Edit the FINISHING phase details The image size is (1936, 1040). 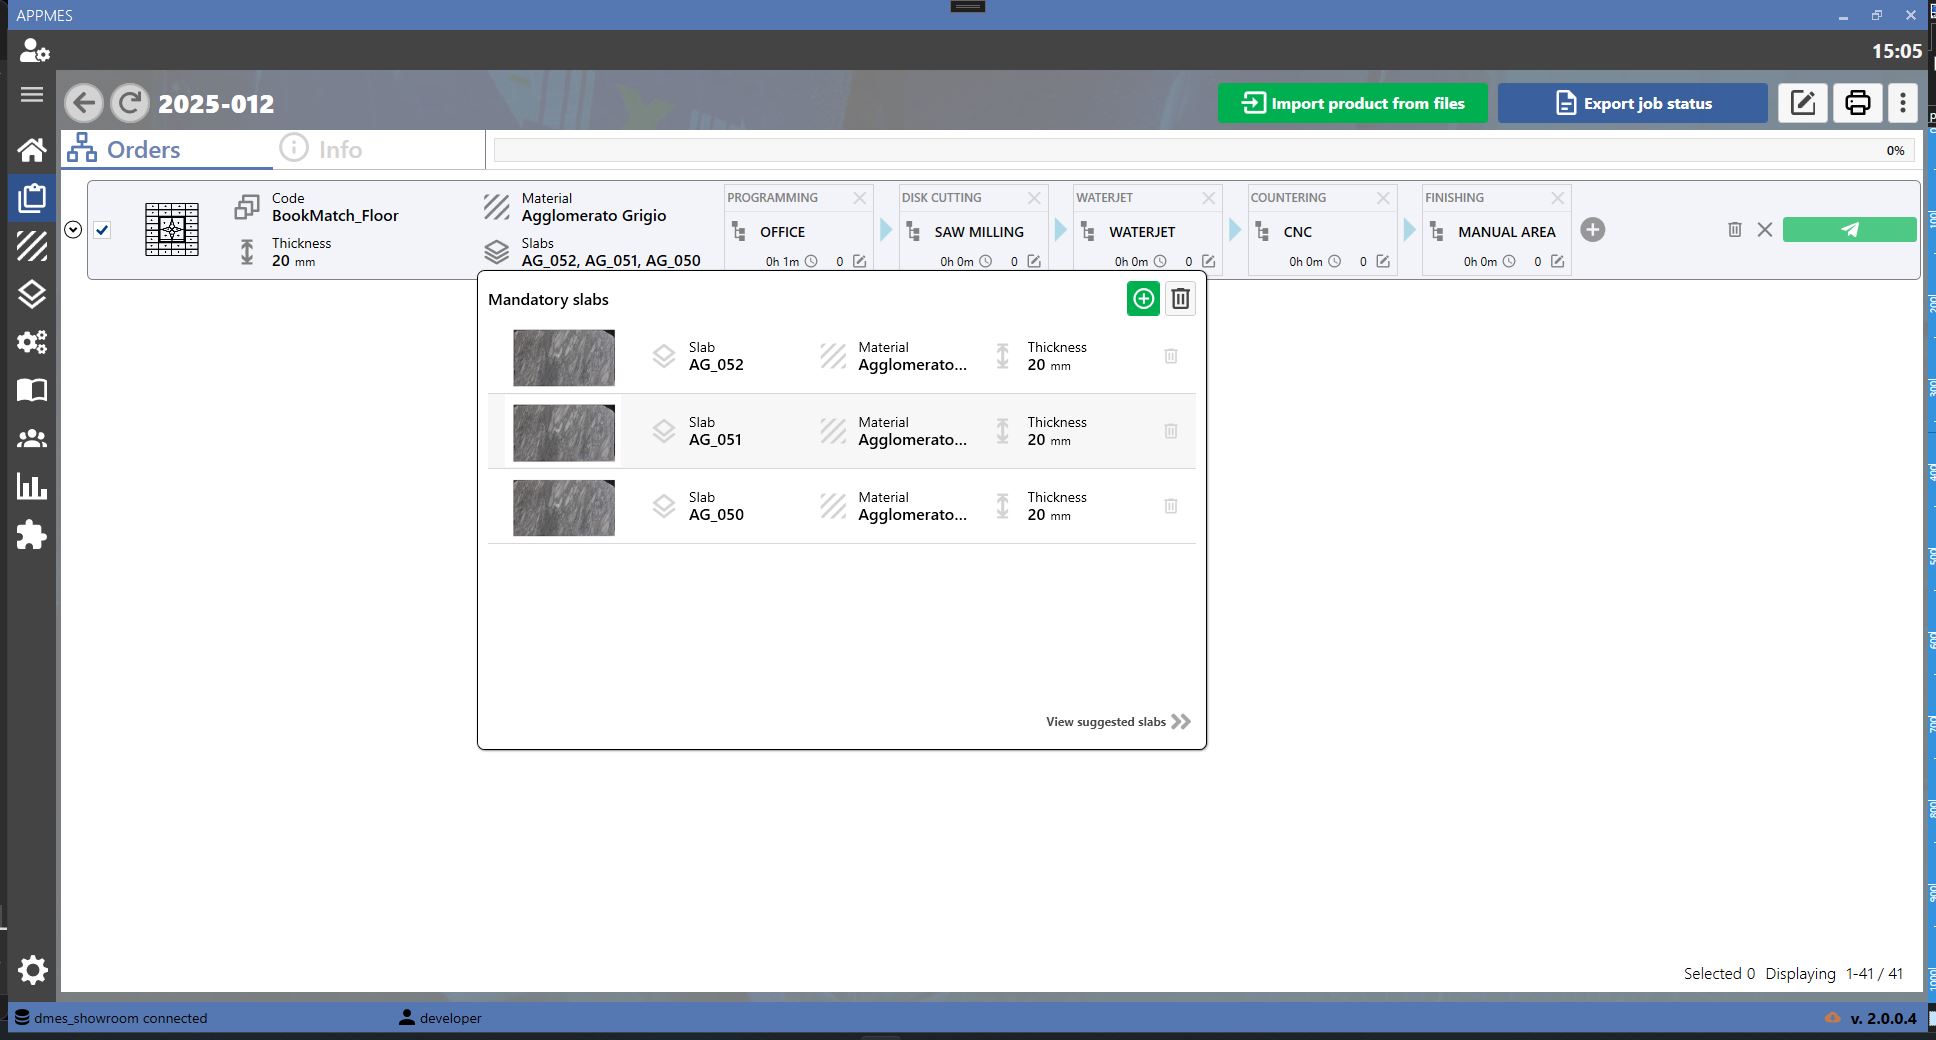click(1557, 261)
